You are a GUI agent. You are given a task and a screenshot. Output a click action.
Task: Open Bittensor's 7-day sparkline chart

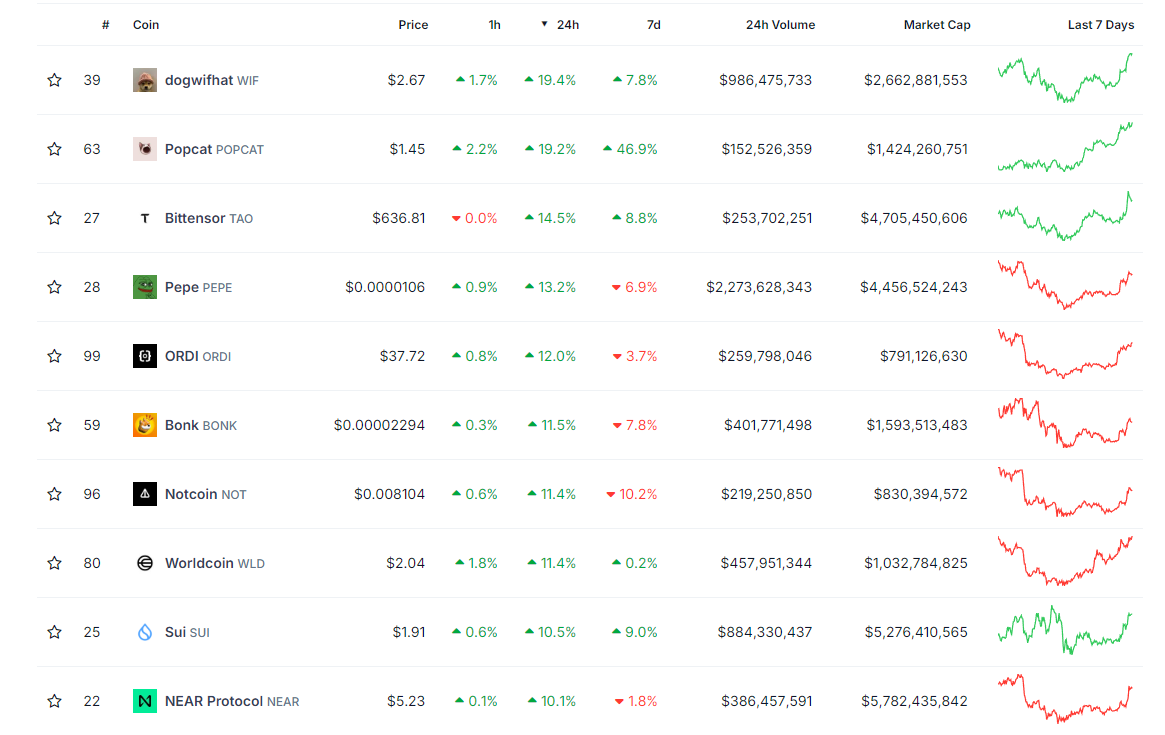pos(1065,216)
